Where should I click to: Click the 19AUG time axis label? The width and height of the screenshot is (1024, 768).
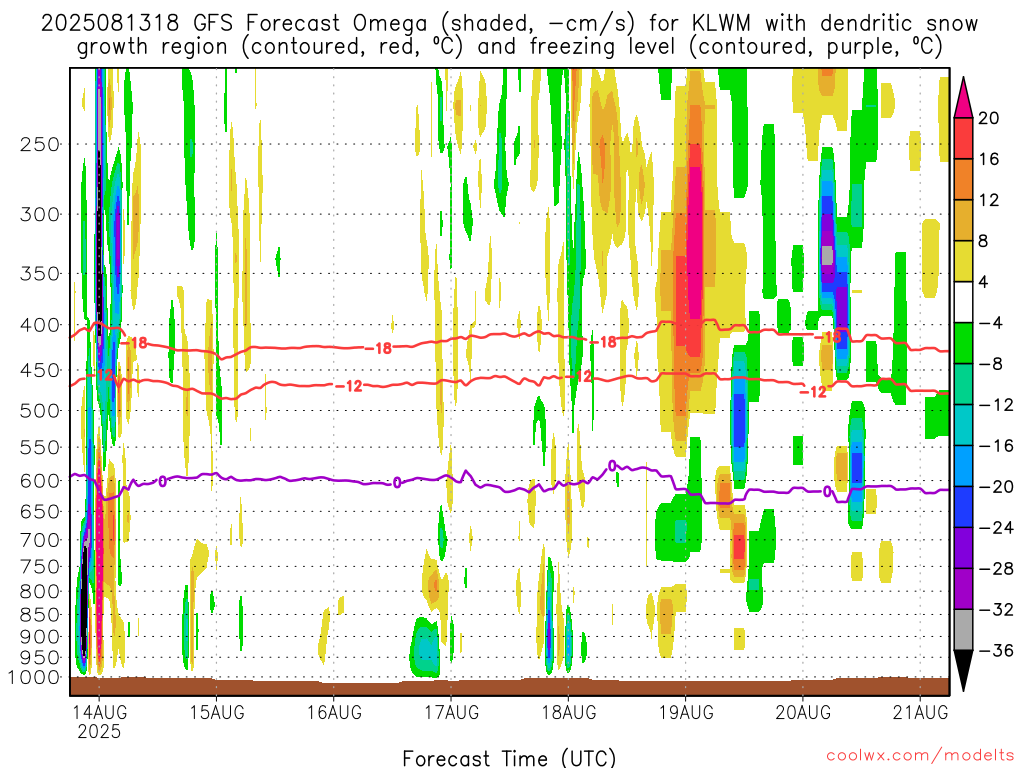point(686,712)
